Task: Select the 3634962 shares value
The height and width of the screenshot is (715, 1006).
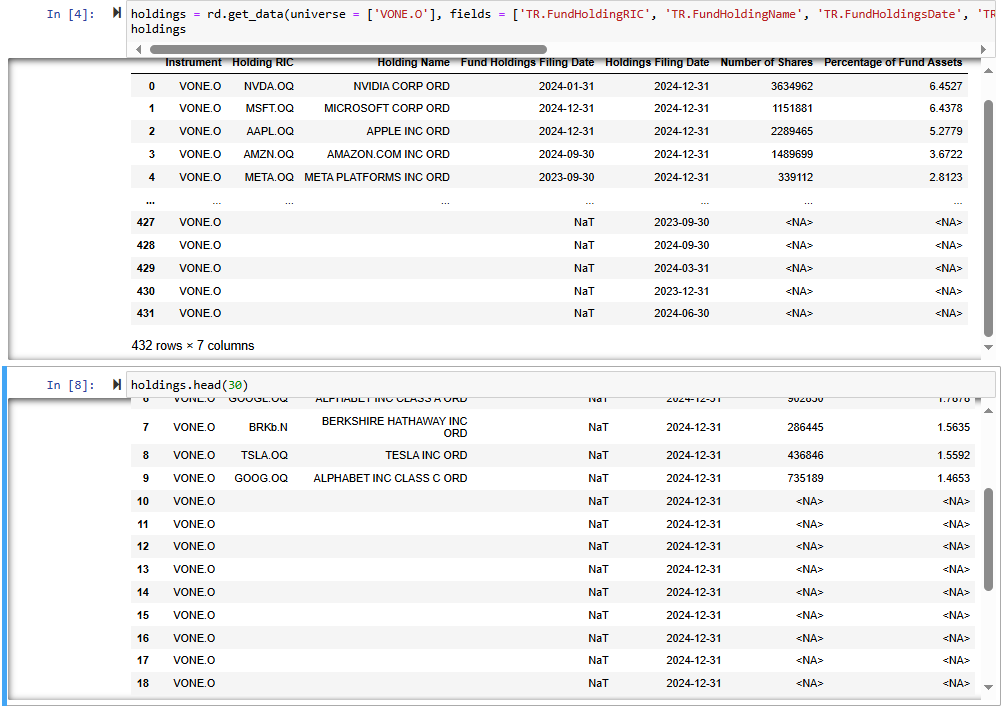Action: [x=792, y=86]
